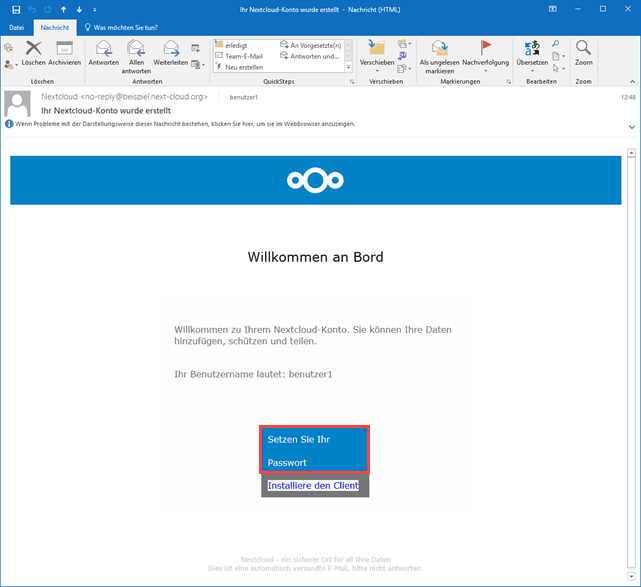This screenshot has width=641, height=587.
Task: Click the Übersetzen translate button
Action: pyautogui.click(x=532, y=56)
